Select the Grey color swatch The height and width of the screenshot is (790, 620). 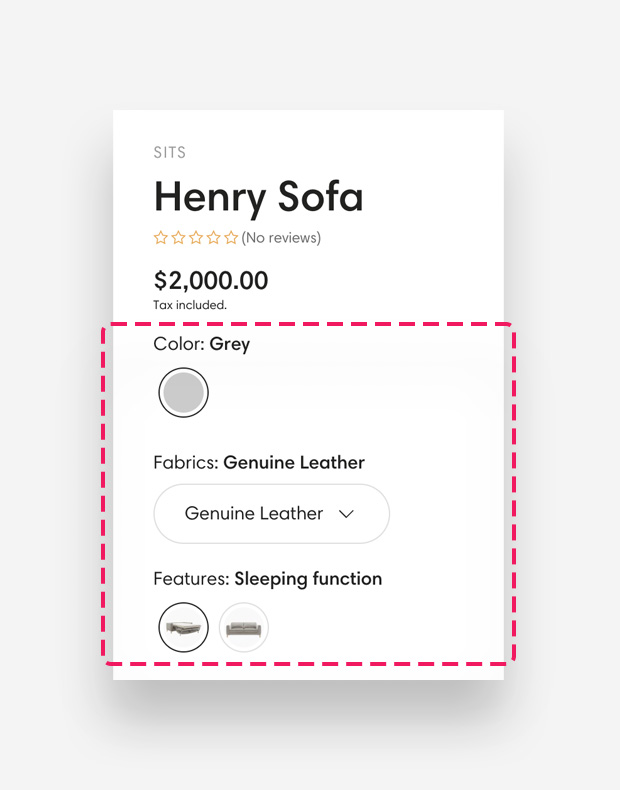[x=183, y=393]
